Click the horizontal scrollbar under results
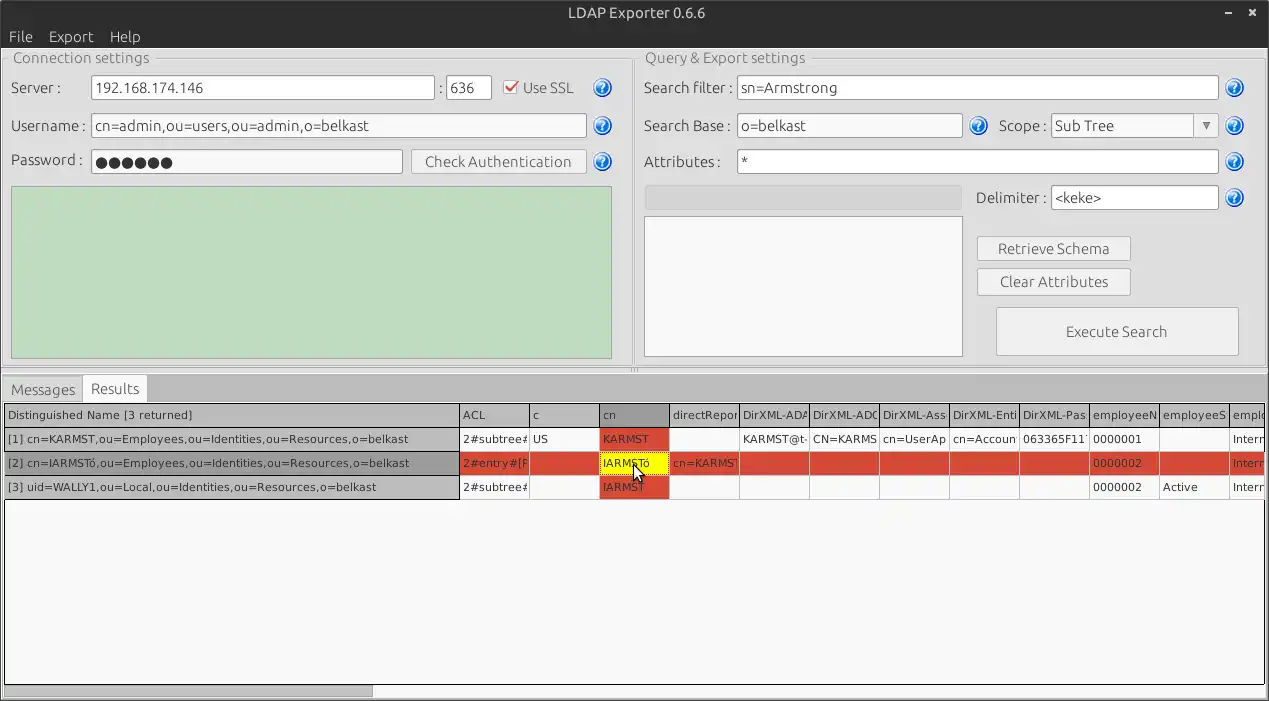The width and height of the screenshot is (1269, 701). [189, 691]
